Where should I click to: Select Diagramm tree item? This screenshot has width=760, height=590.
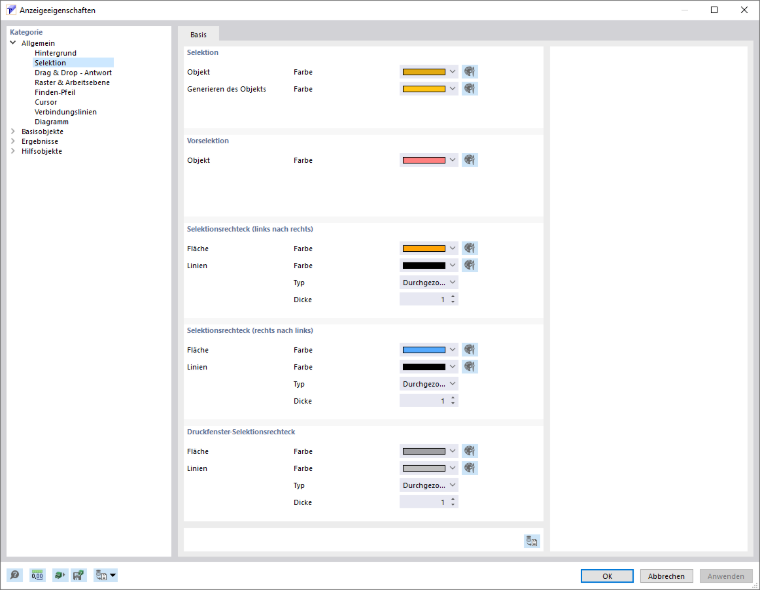[x=51, y=122]
